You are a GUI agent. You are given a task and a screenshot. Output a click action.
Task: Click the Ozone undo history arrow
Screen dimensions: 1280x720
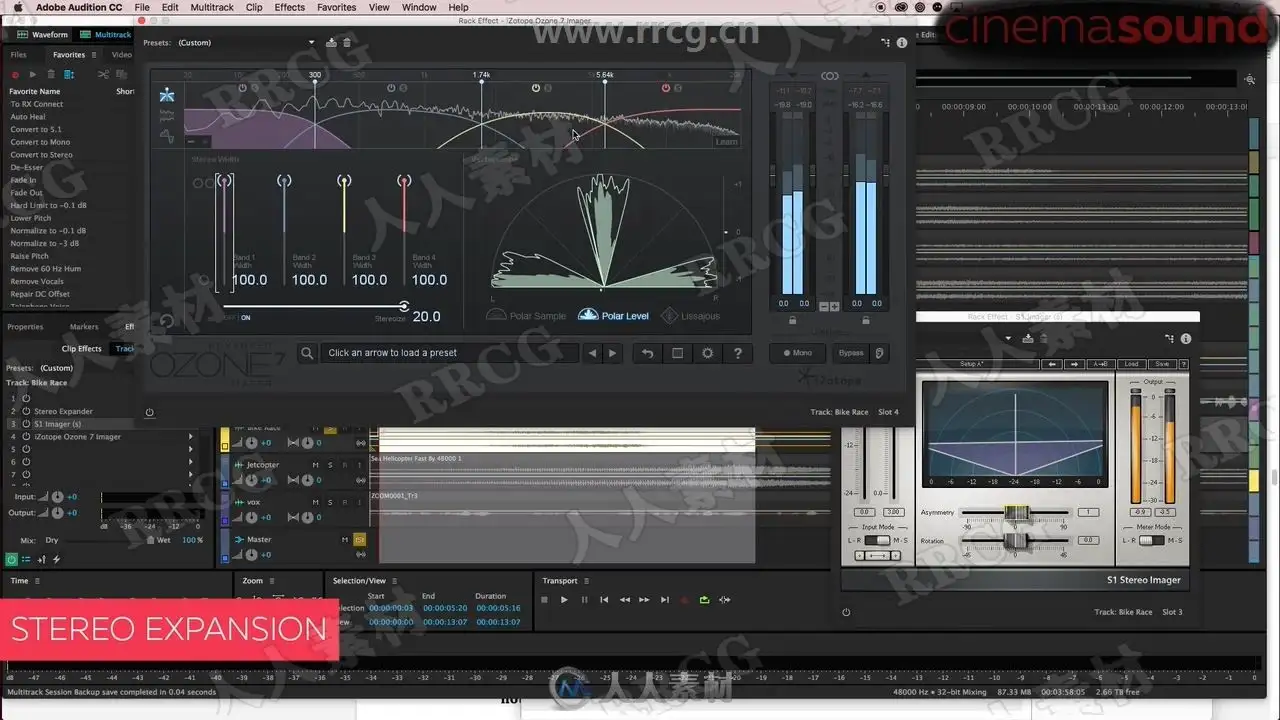point(647,353)
